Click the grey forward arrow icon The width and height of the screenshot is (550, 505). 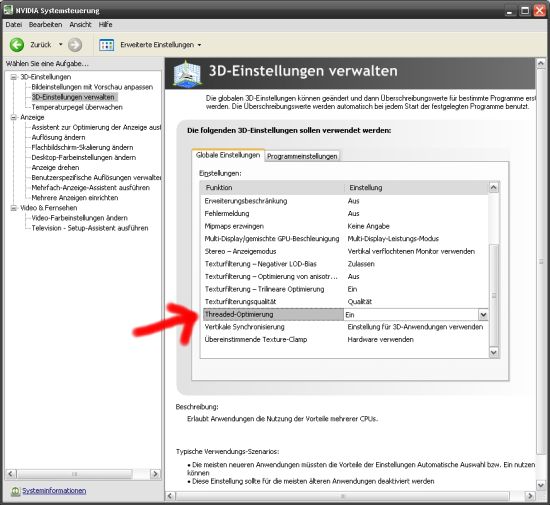click(x=75, y=45)
